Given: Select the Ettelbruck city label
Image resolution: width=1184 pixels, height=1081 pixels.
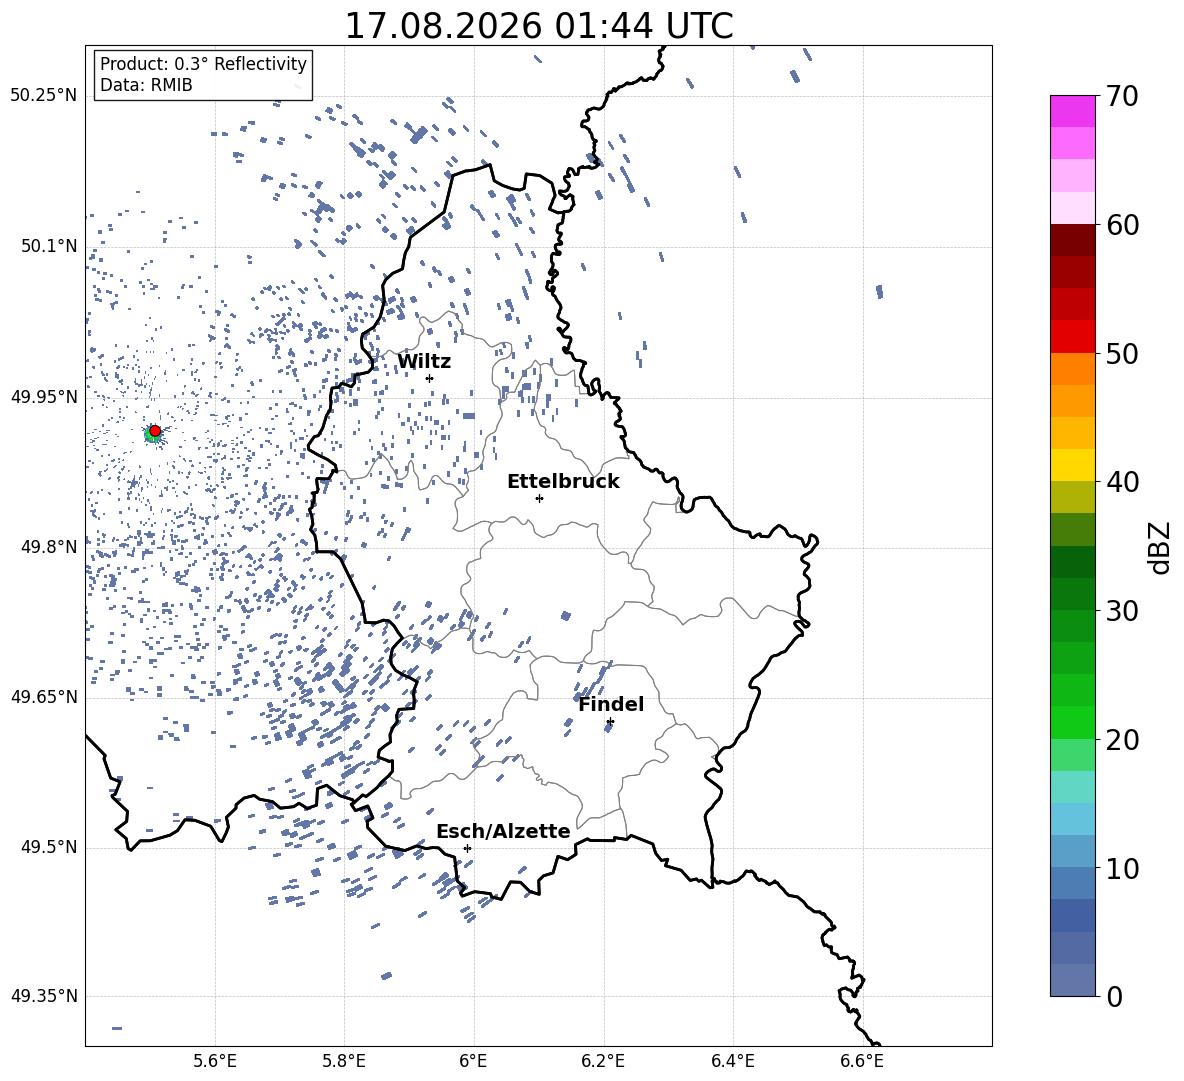Looking at the screenshot, I should (563, 482).
